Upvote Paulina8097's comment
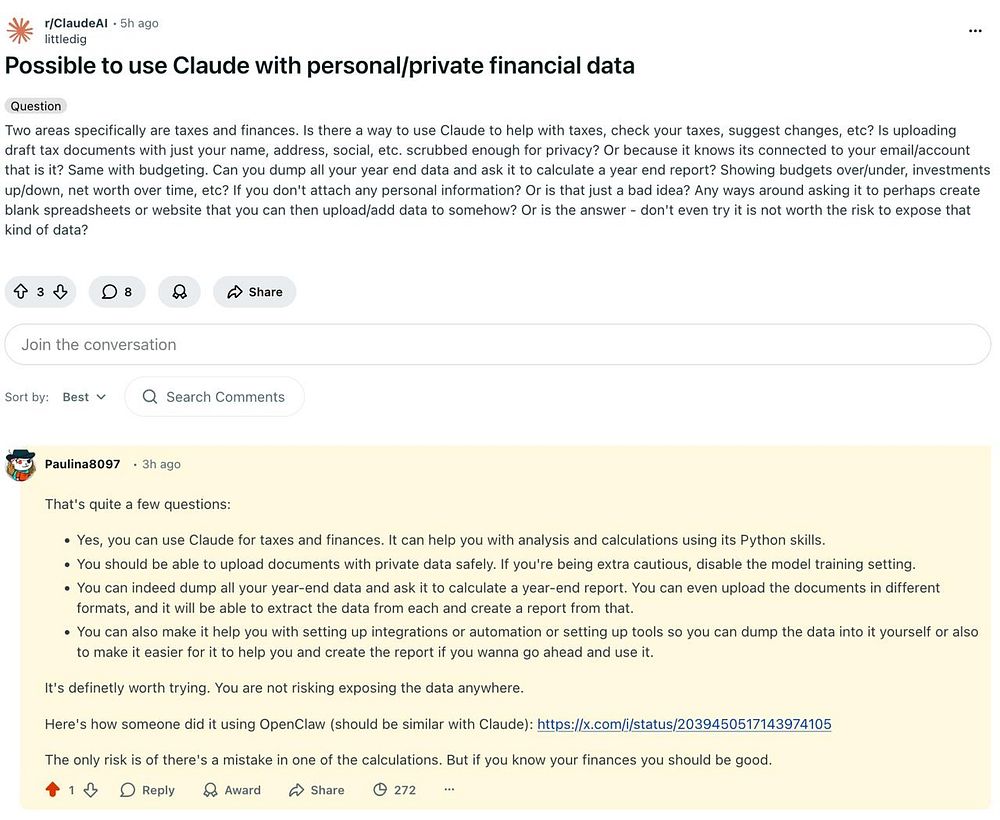1000x820 pixels. [53, 790]
